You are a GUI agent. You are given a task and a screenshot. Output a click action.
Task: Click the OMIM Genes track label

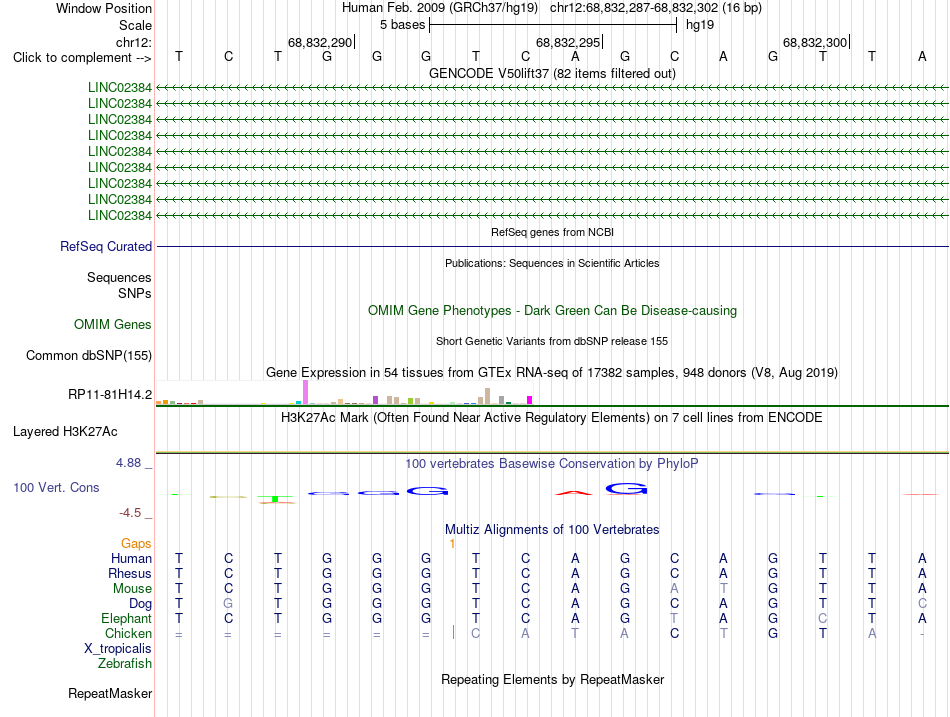coord(112,324)
